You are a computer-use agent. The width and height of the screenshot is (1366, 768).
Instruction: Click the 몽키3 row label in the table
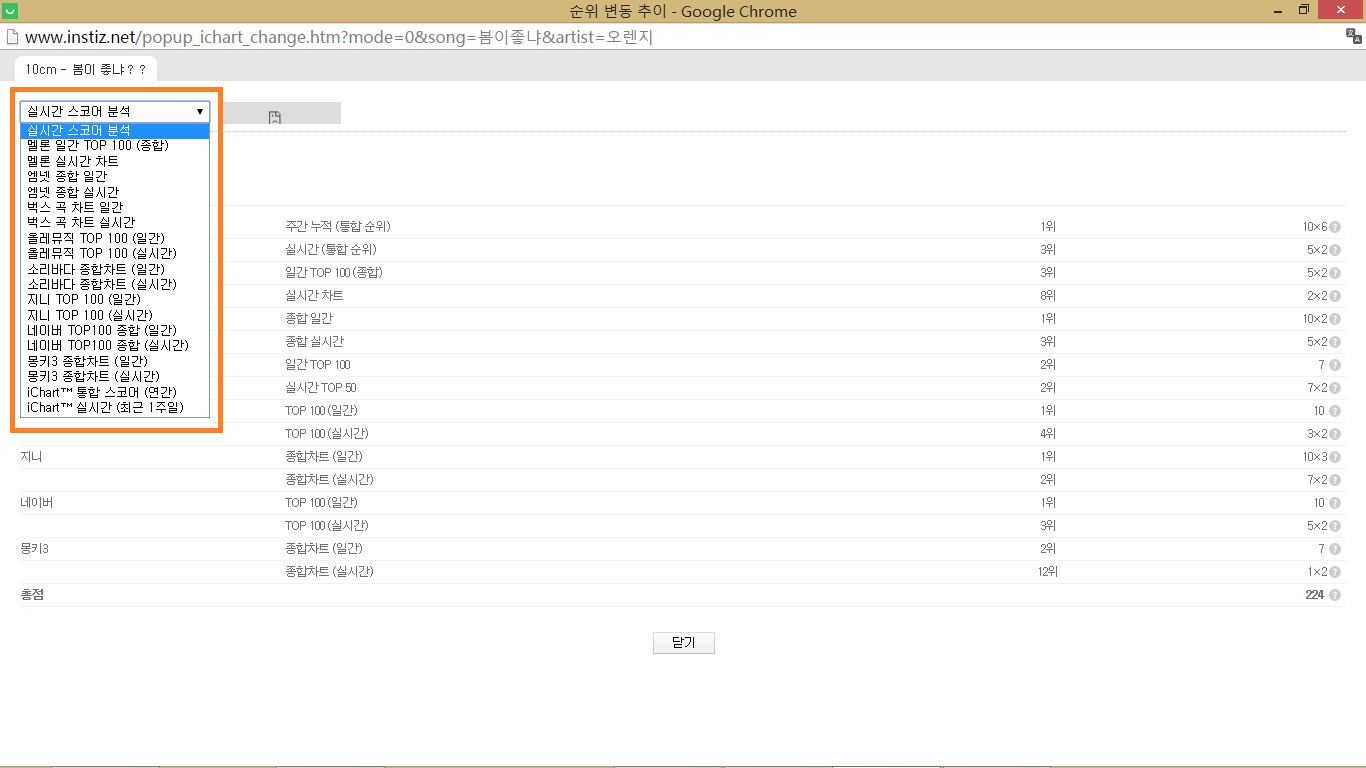34,549
